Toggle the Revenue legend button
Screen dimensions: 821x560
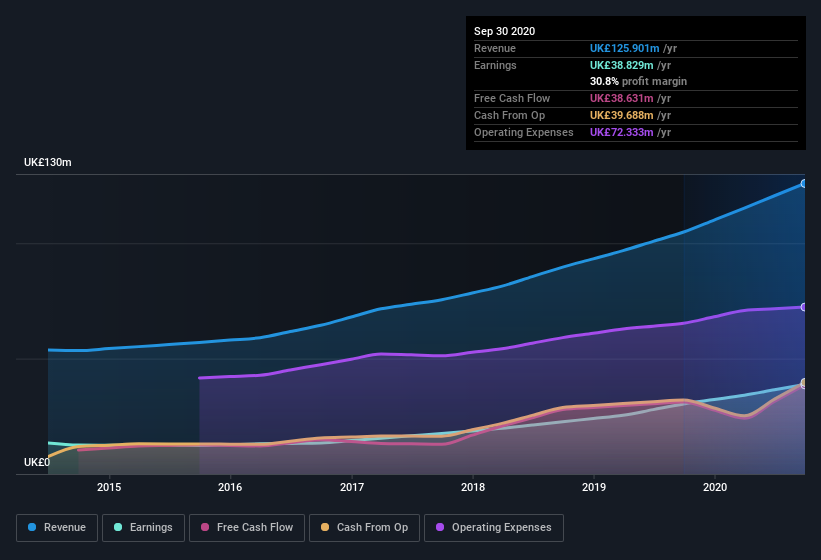(57, 528)
